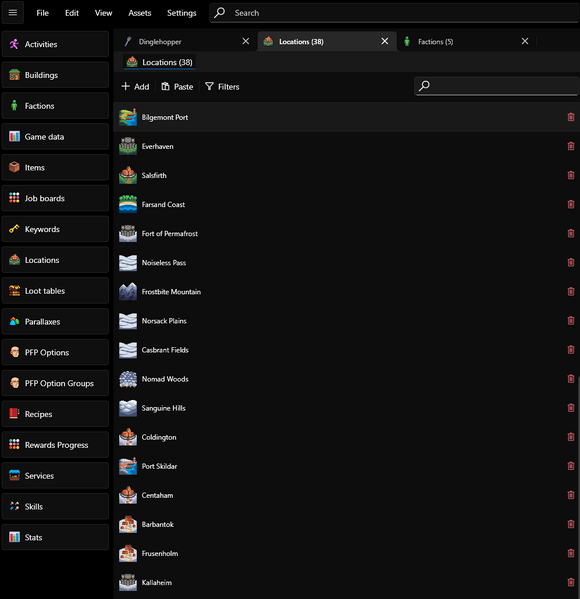
Task: Select the Barbantok location name
Action: click(157, 525)
